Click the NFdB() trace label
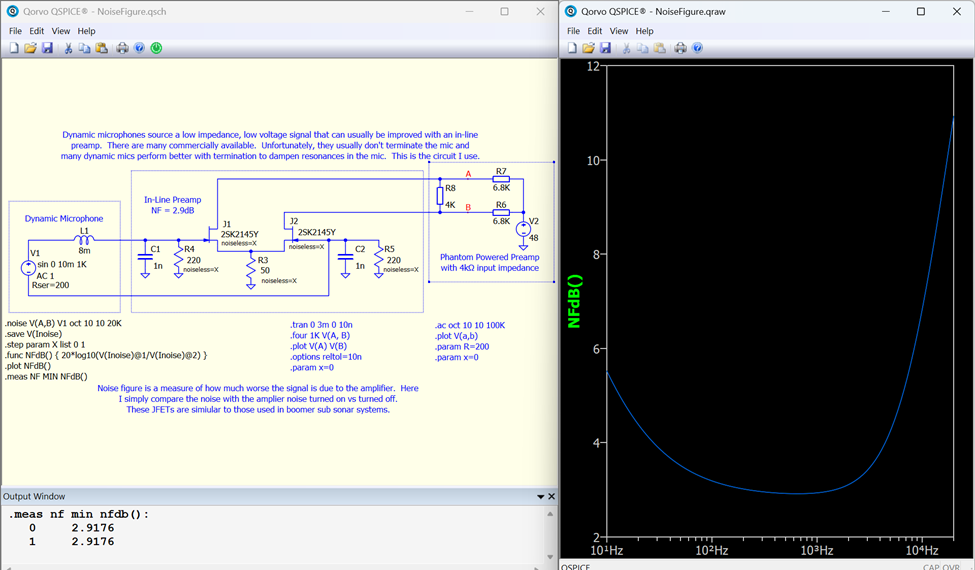Screen dimensions: 975x570 (574, 301)
